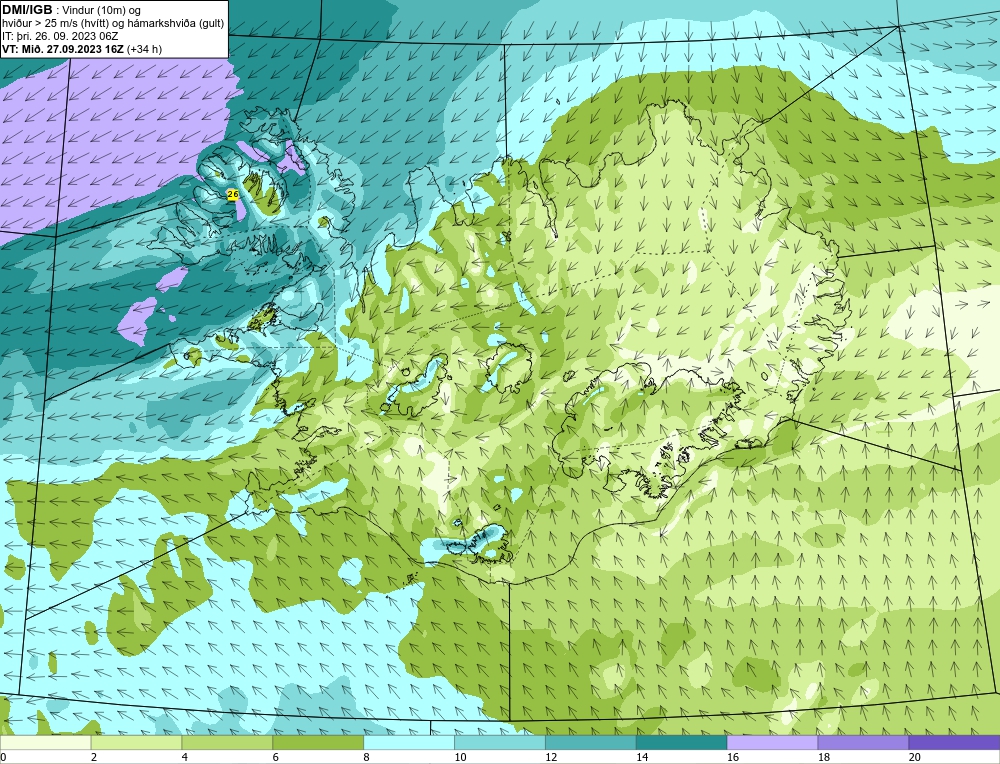1000x764 pixels.
Task: Click the 'Vindur (10m) og' title text
Action: 102,11
